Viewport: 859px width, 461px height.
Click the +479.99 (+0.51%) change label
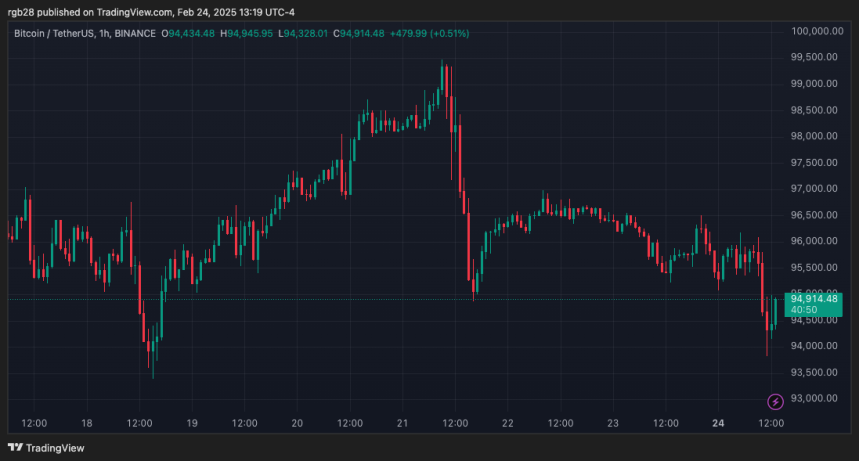430,33
